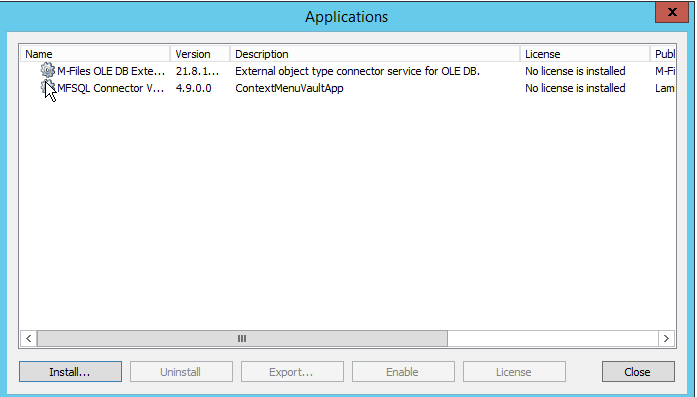Click the Enable button
Image resolution: width=697 pixels, height=397 pixels.
[x=403, y=372]
